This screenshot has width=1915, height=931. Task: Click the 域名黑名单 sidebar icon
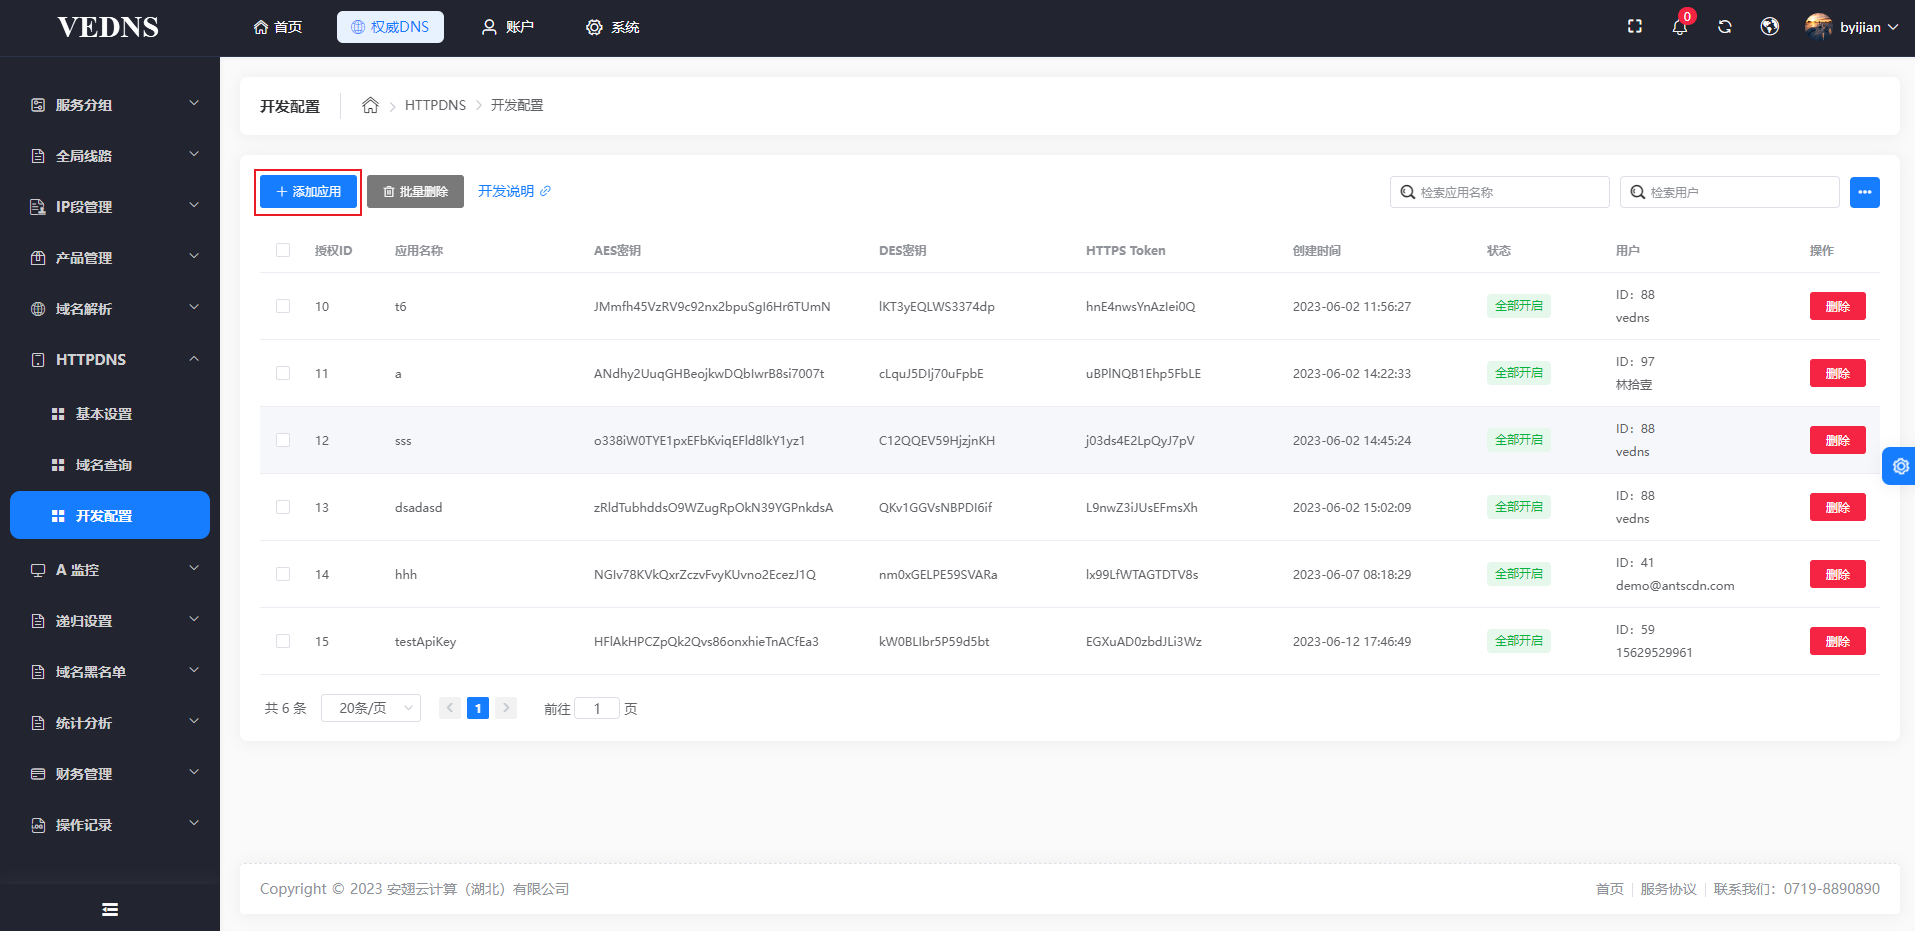[38, 672]
